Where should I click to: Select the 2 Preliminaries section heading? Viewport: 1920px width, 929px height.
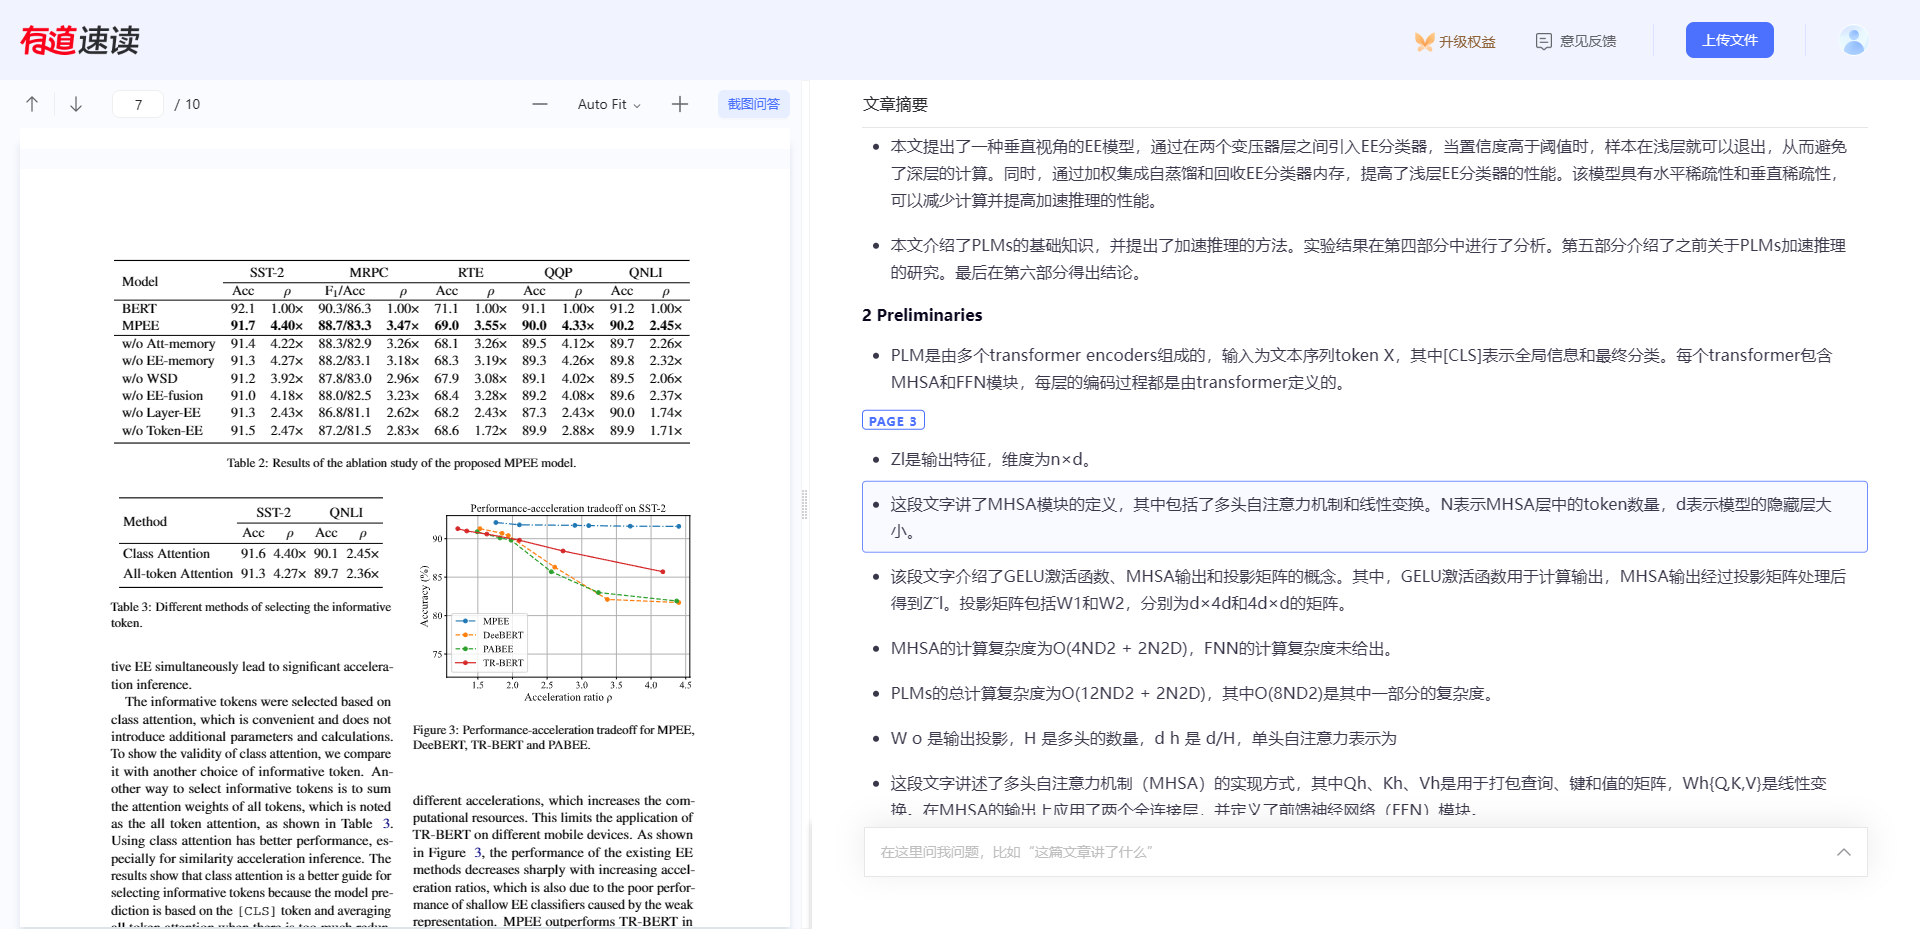pos(922,315)
